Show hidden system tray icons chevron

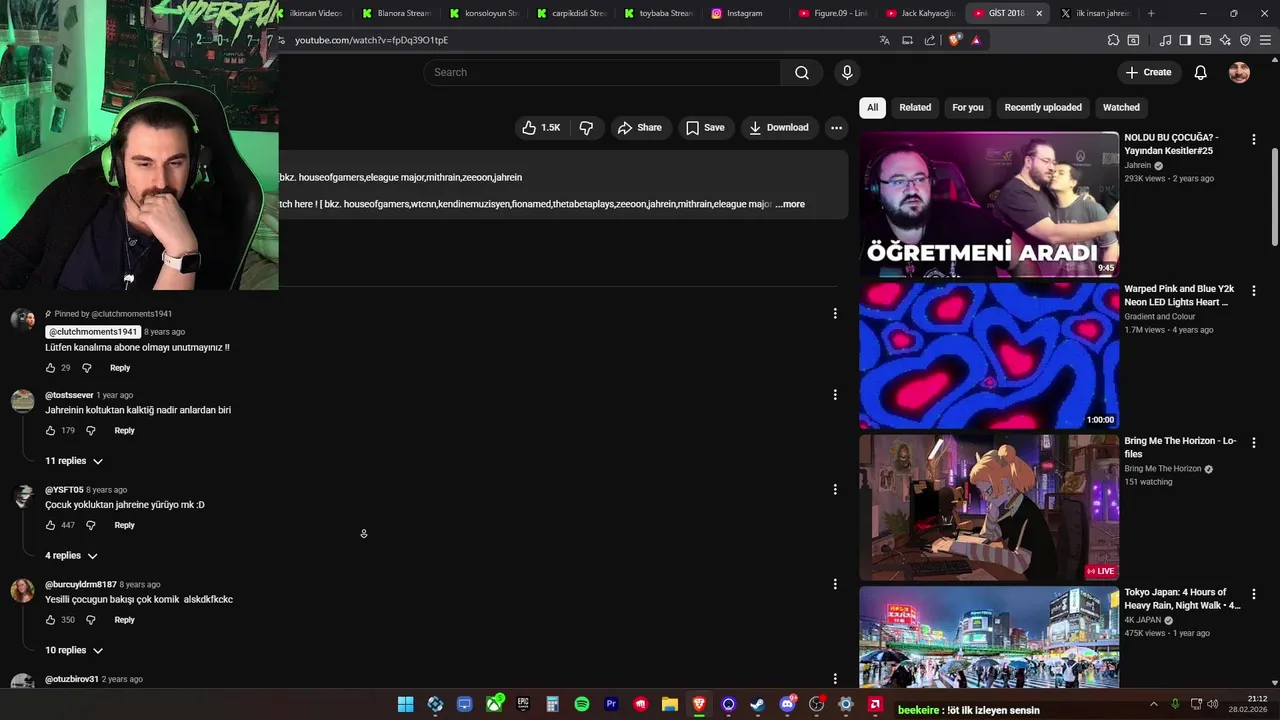coord(1153,704)
